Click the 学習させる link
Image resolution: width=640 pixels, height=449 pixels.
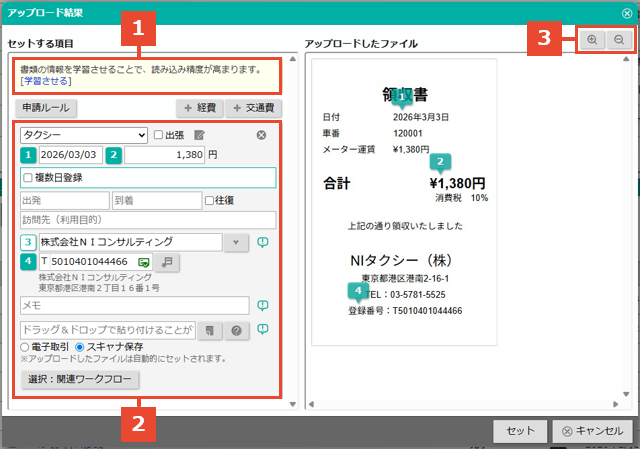click(41, 81)
